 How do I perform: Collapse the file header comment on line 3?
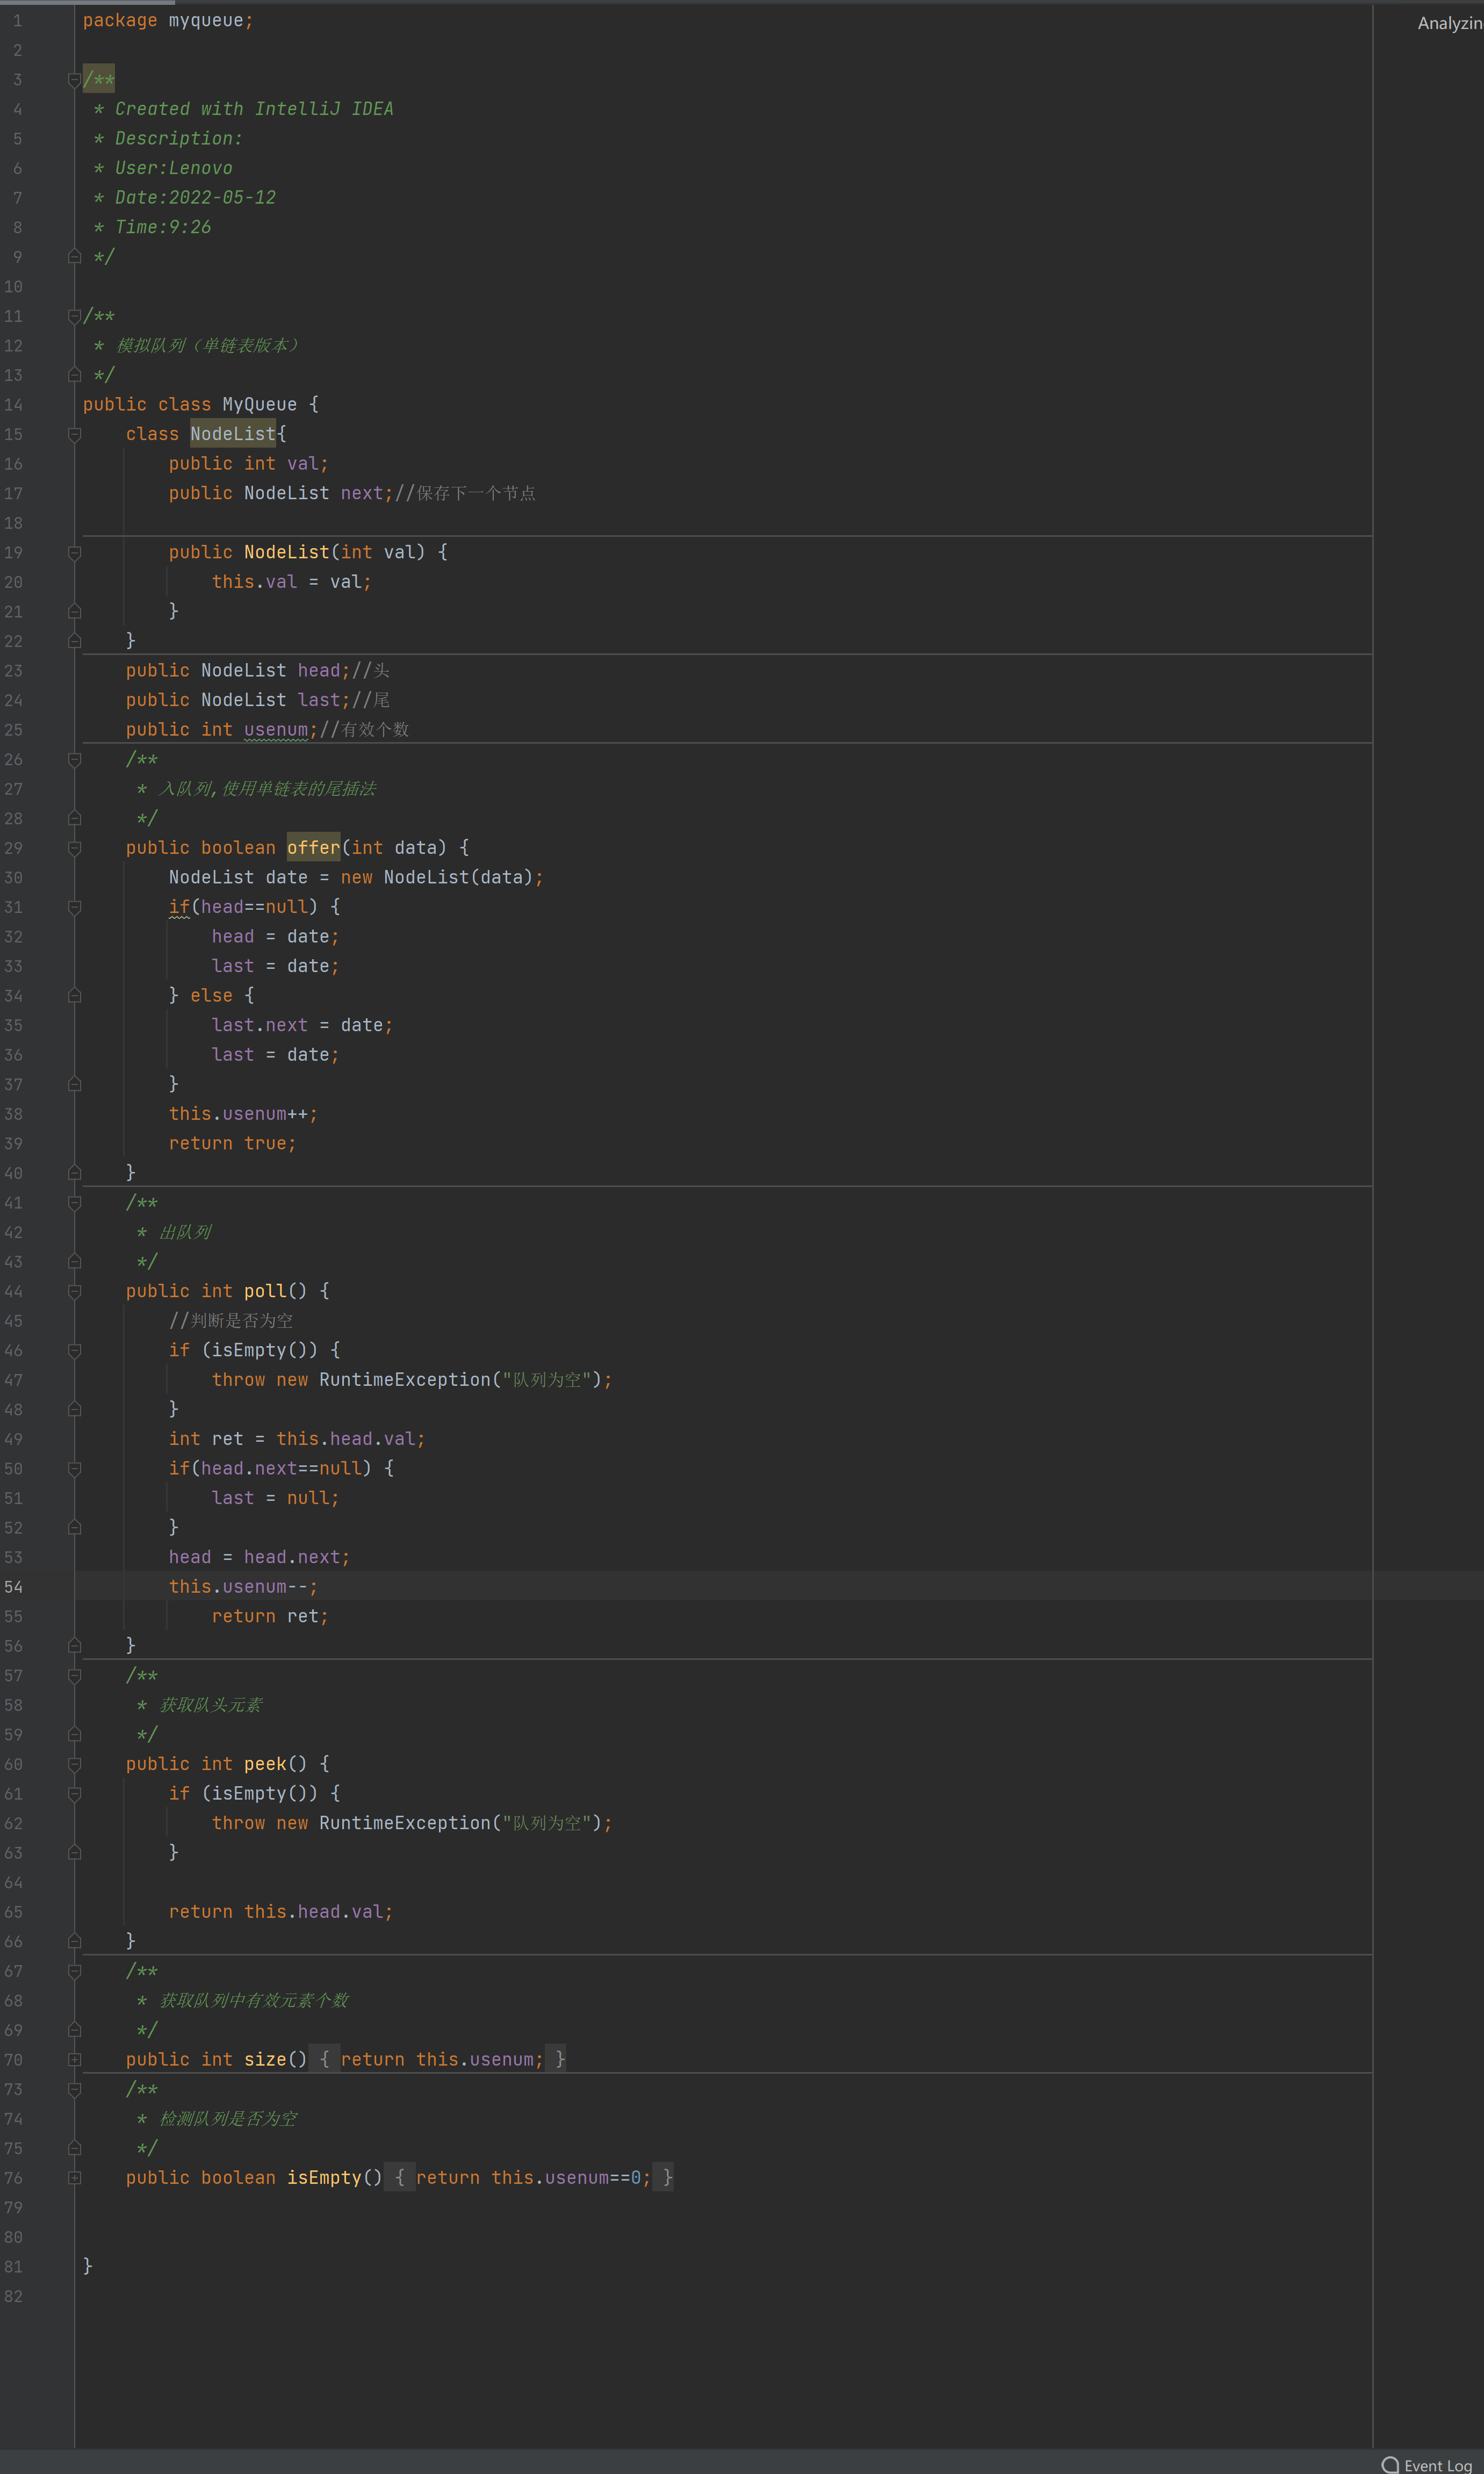pyautogui.click(x=74, y=80)
